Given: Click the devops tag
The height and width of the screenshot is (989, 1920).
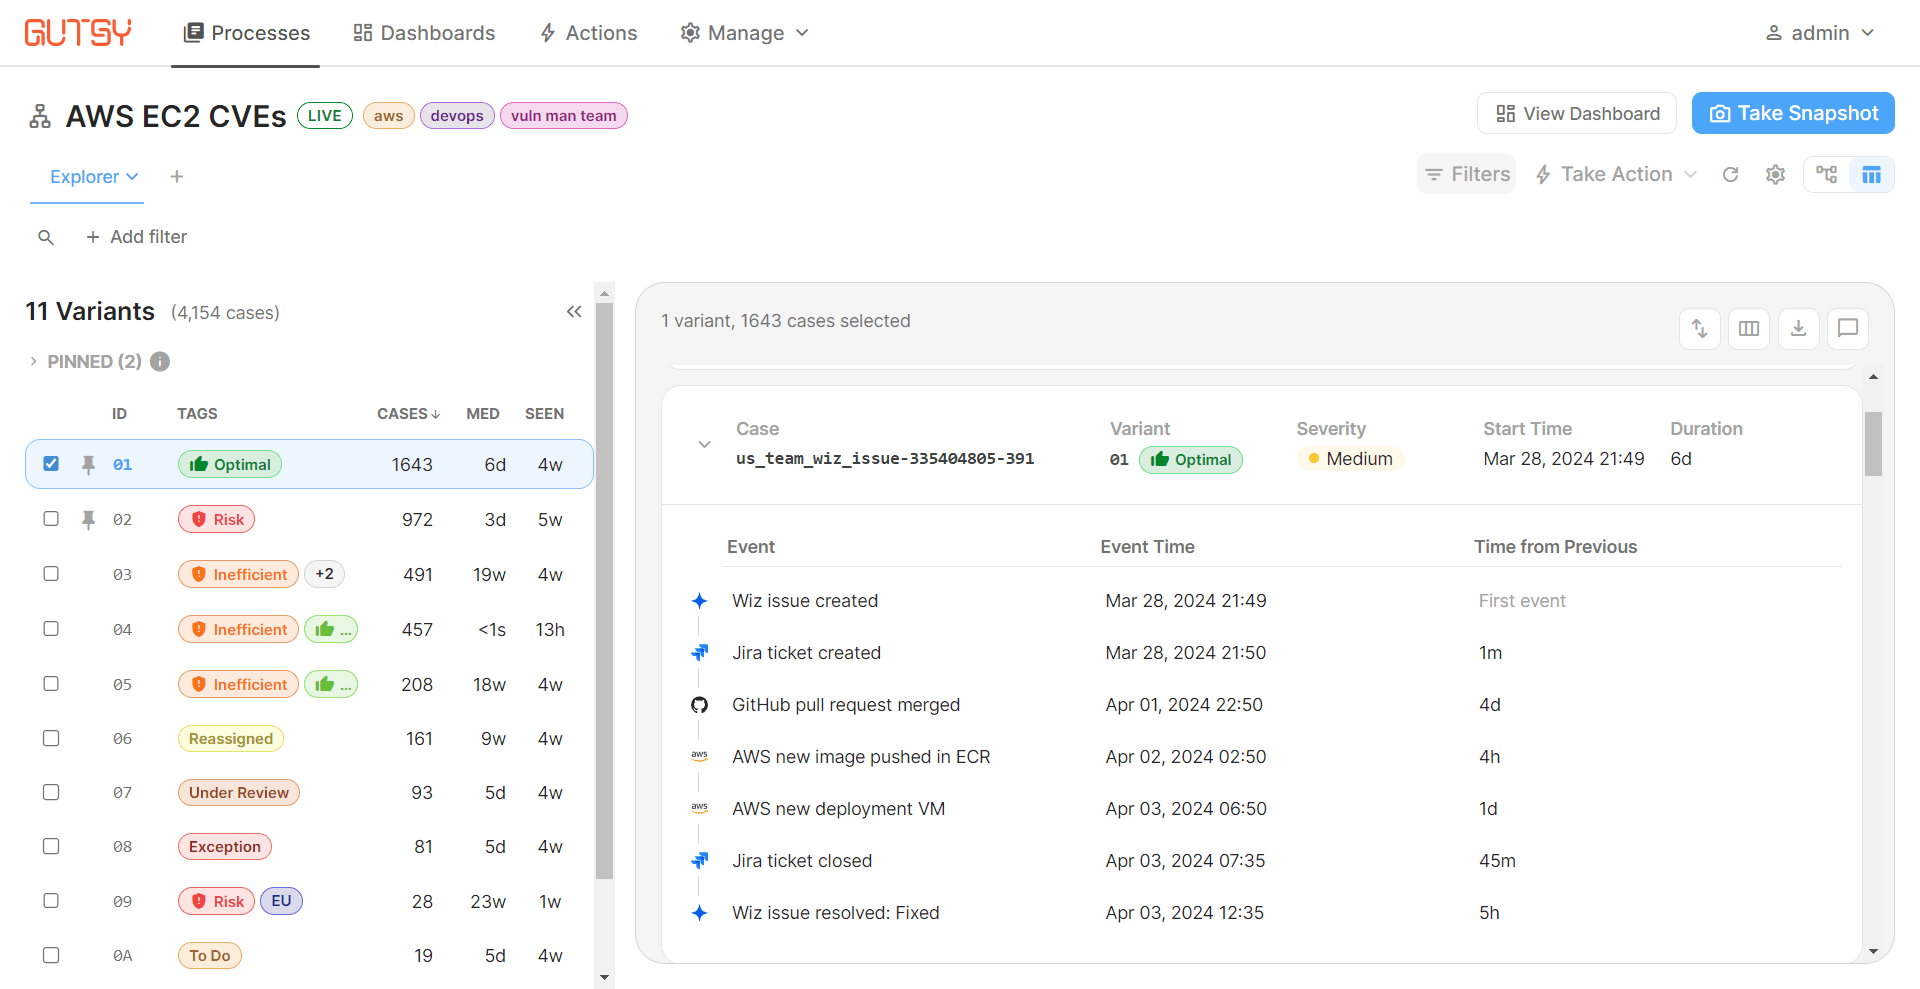Looking at the screenshot, I should (x=457, y=116).
